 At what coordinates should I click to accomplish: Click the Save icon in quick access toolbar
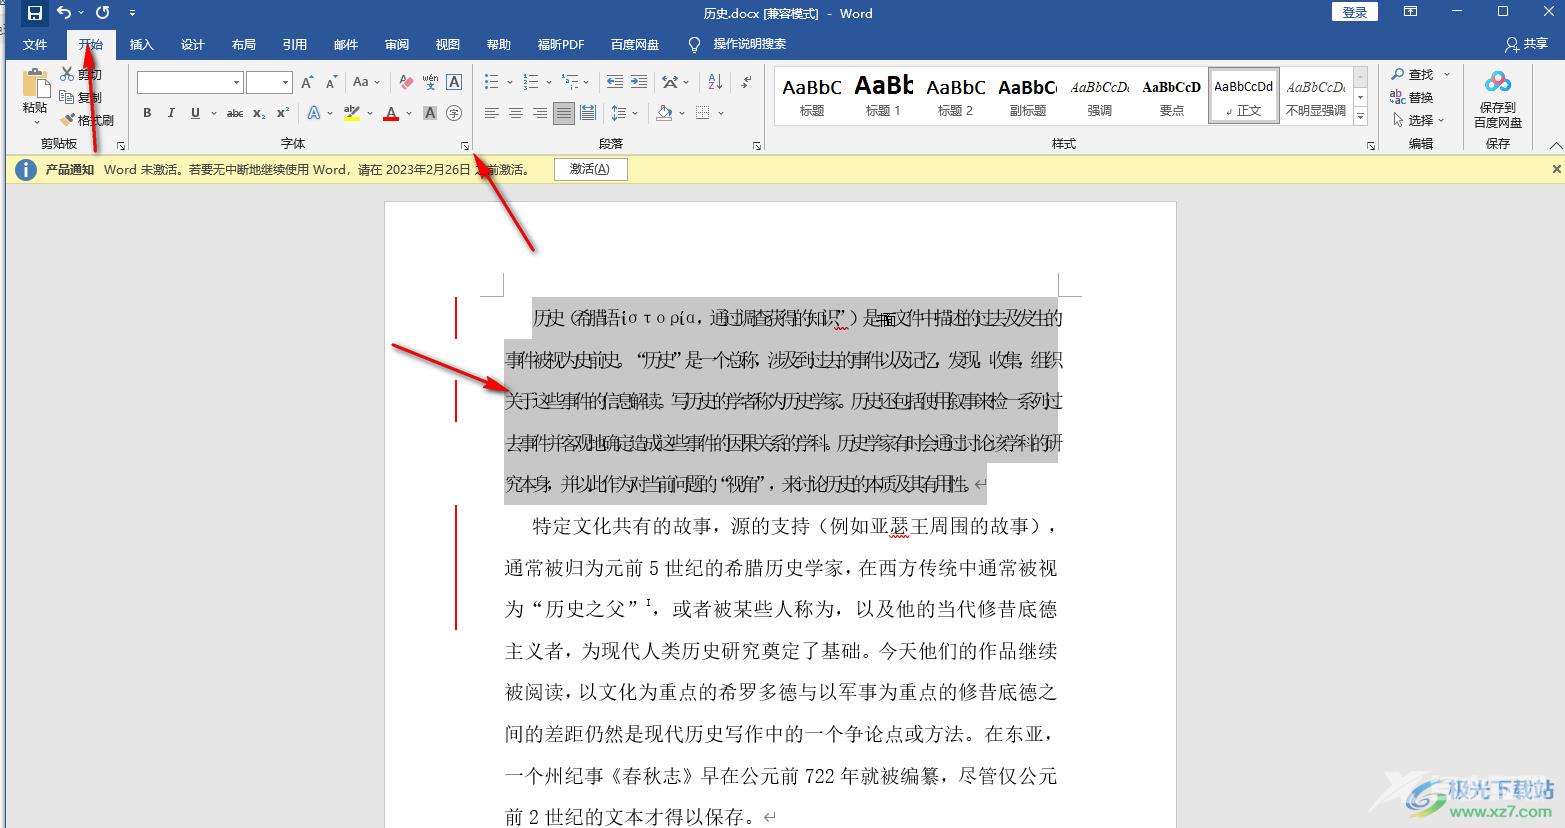pyautogui.click(x=35, y=13)
